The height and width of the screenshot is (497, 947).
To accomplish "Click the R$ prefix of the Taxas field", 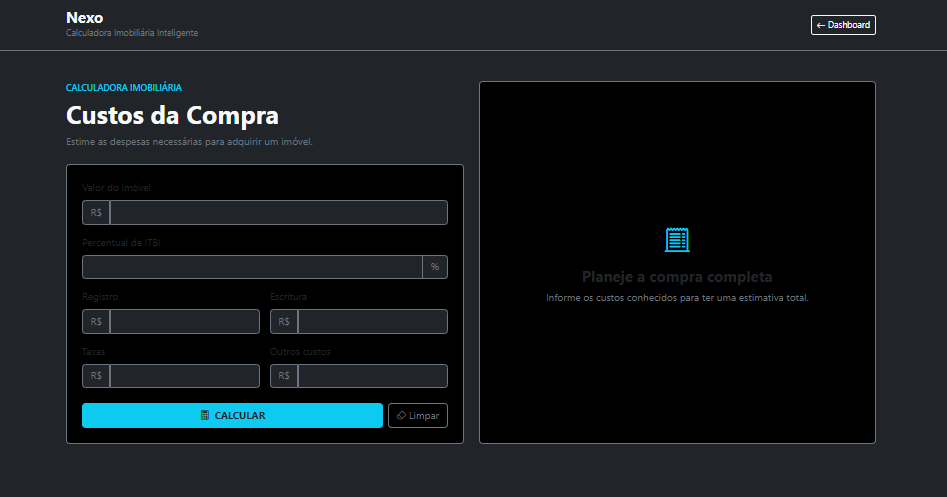I will (96, 376).
